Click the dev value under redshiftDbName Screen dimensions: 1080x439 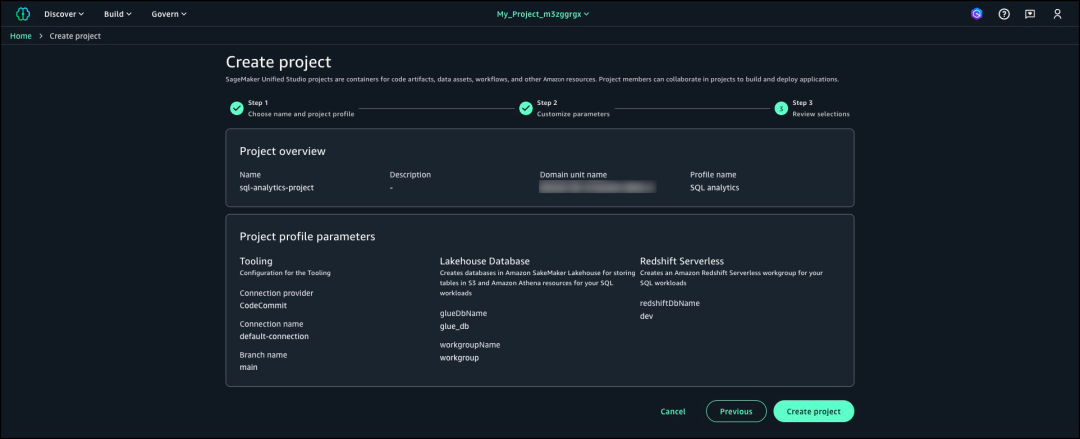click(x=646, y=316)
